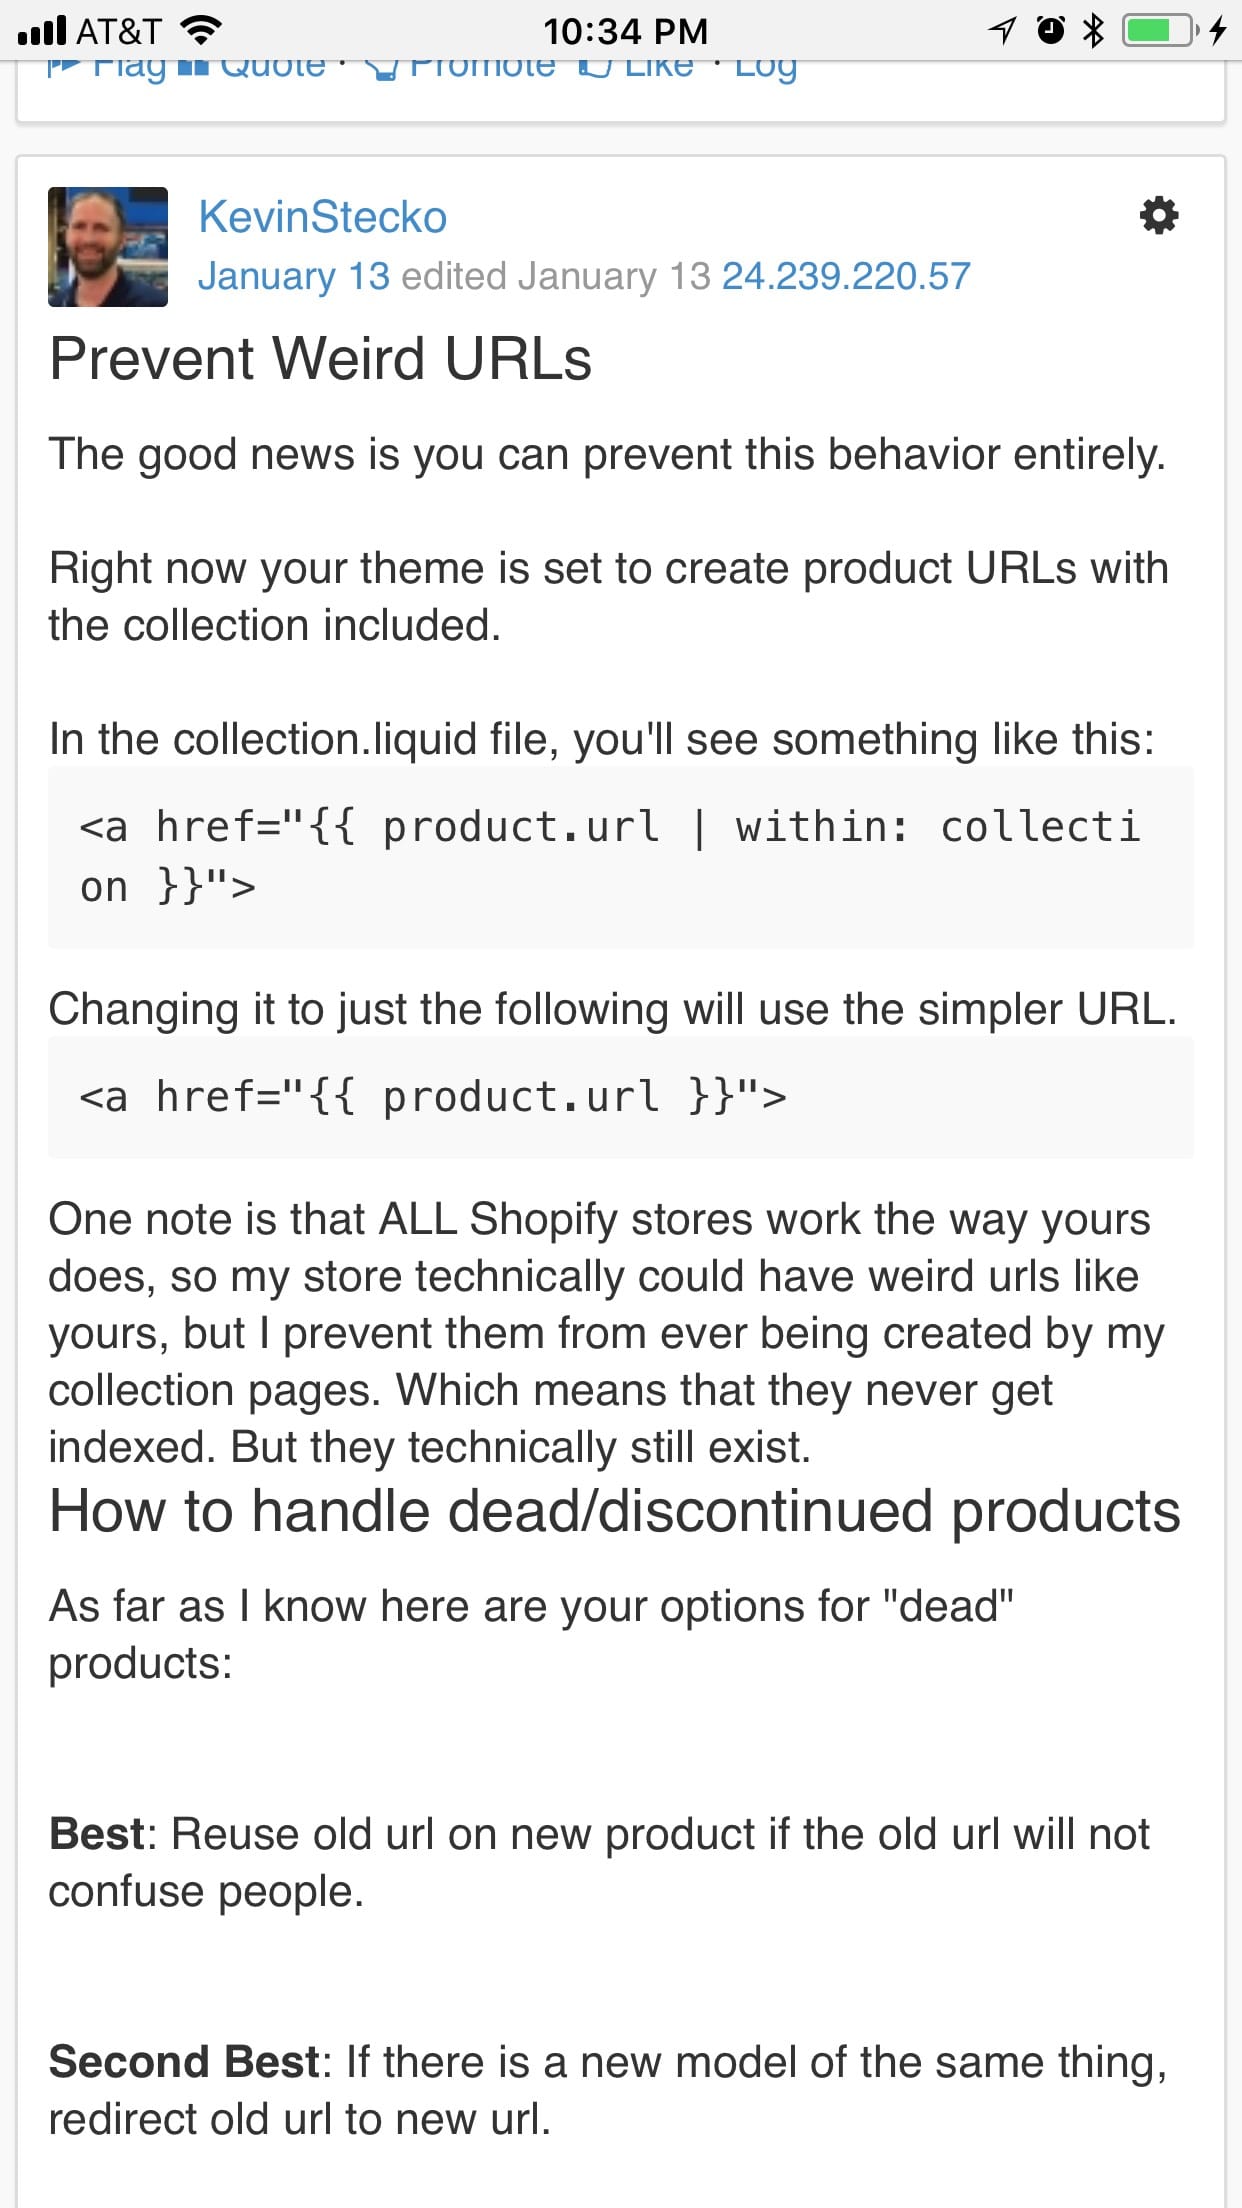Tap the Bluetooth status icon

[x=1094, y=31]
